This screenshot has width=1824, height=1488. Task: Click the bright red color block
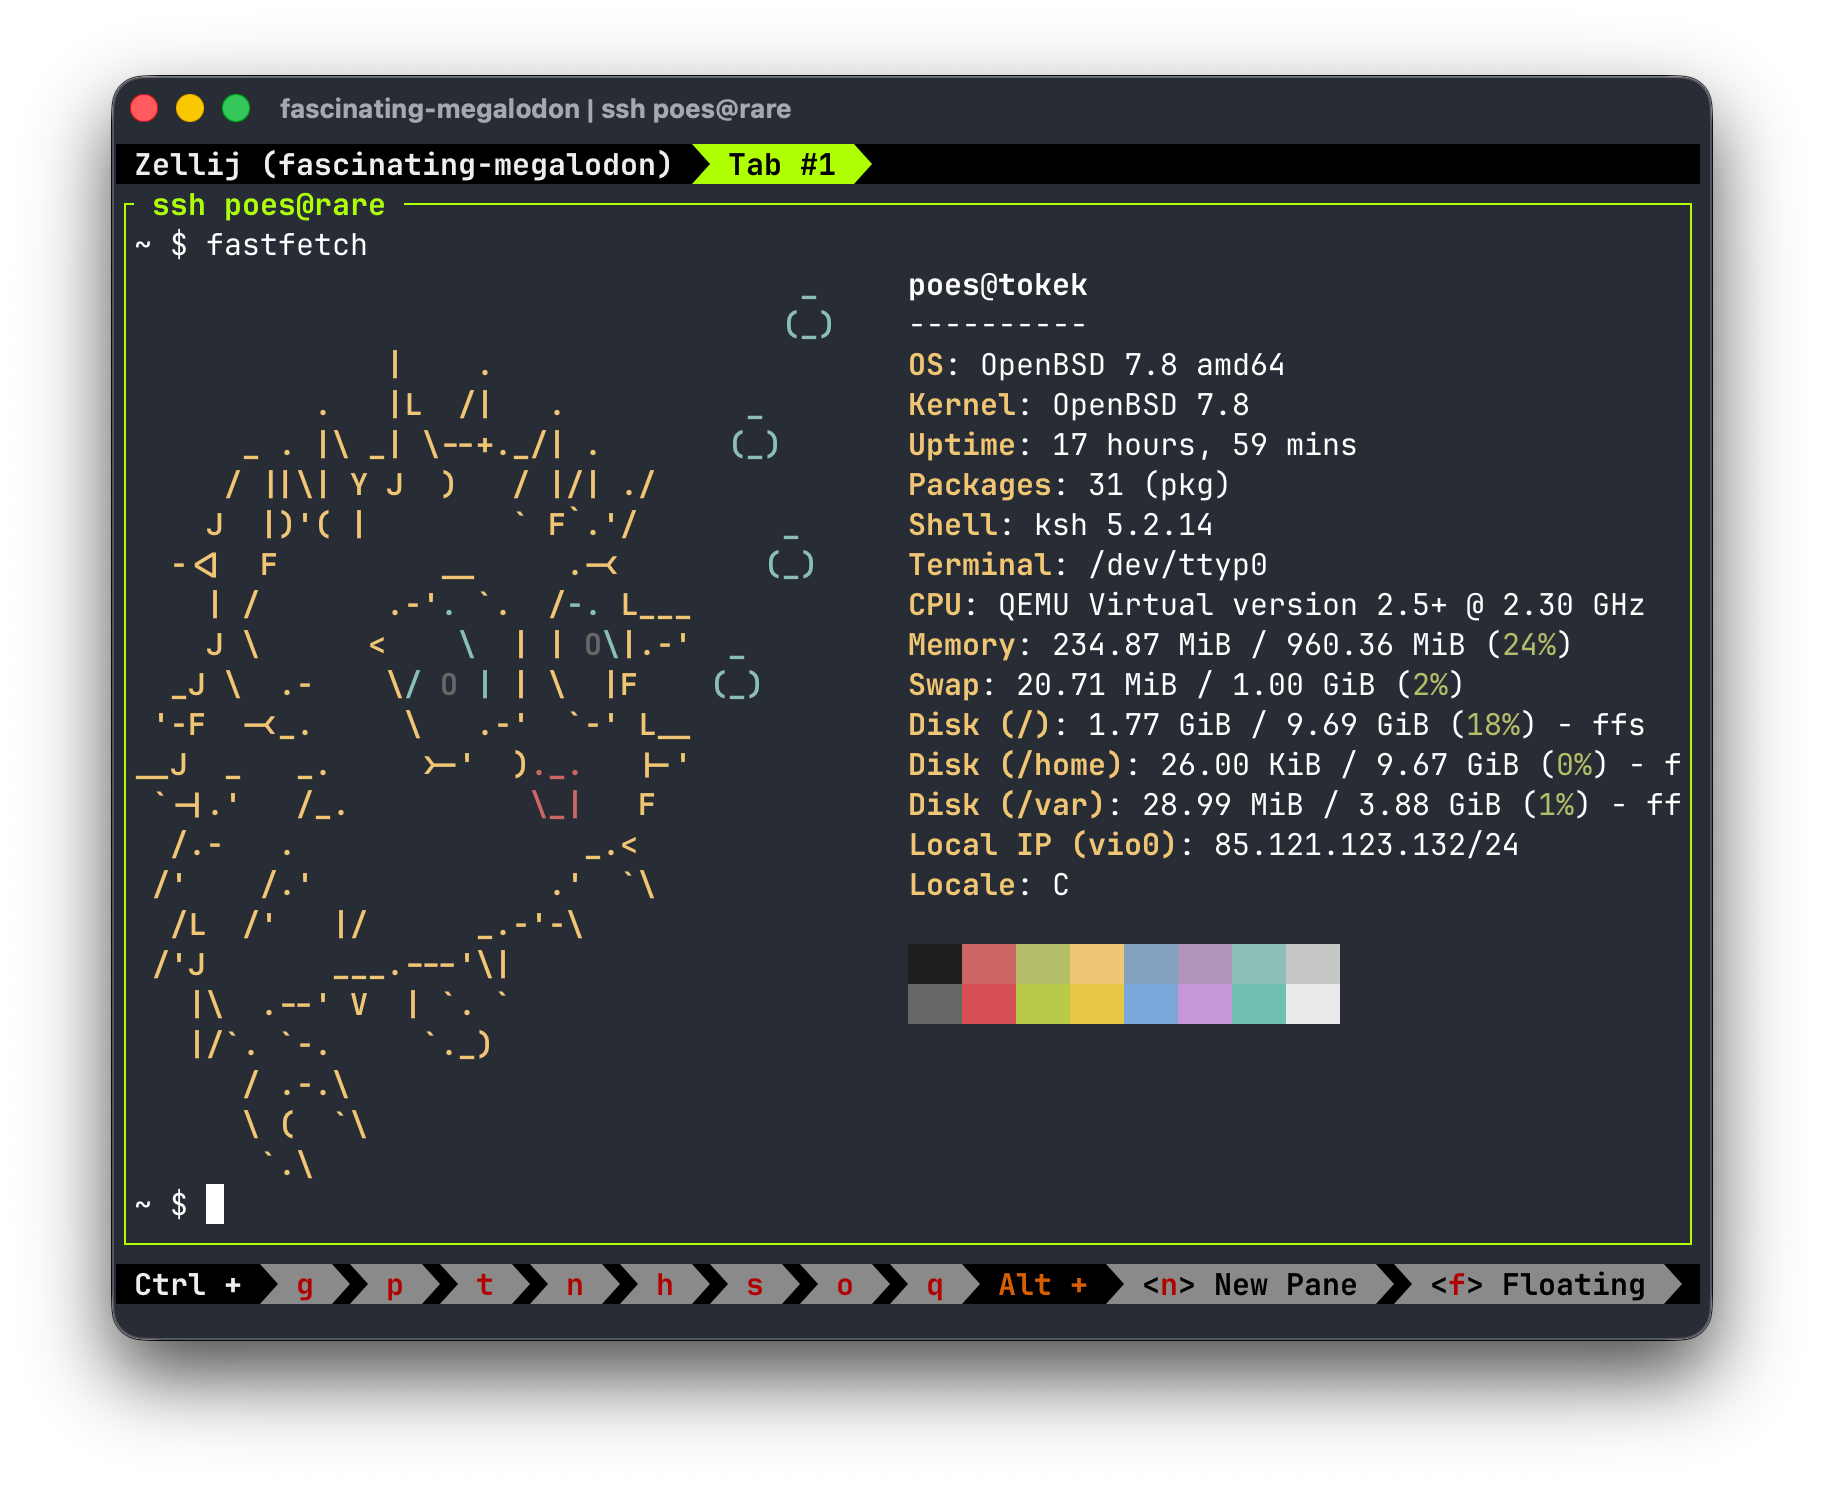pyautogui.click(x=989, y=1004)
